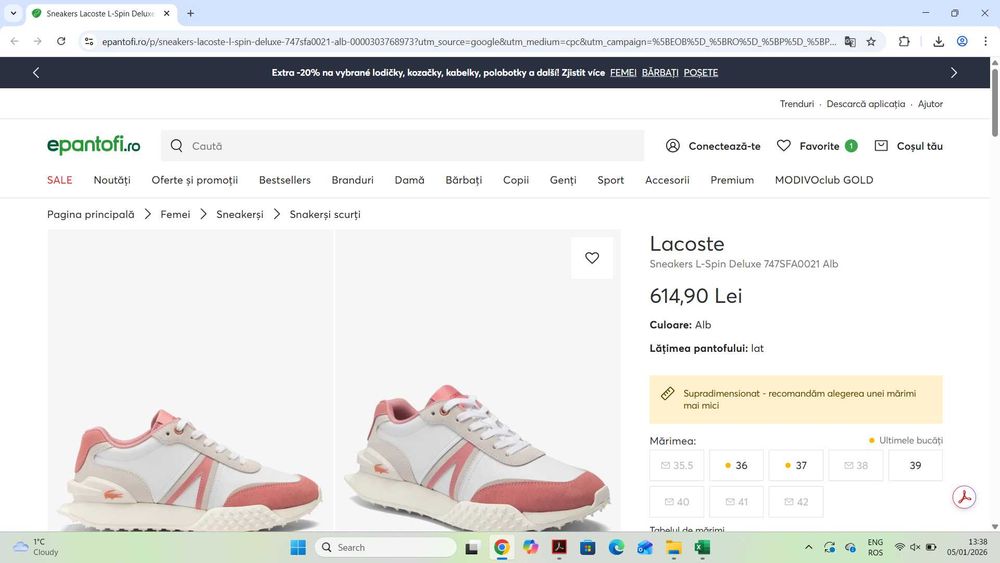Go back with browser back arrow
The width and height of the screenshot is (1000, 563).
tap(15, 41)
